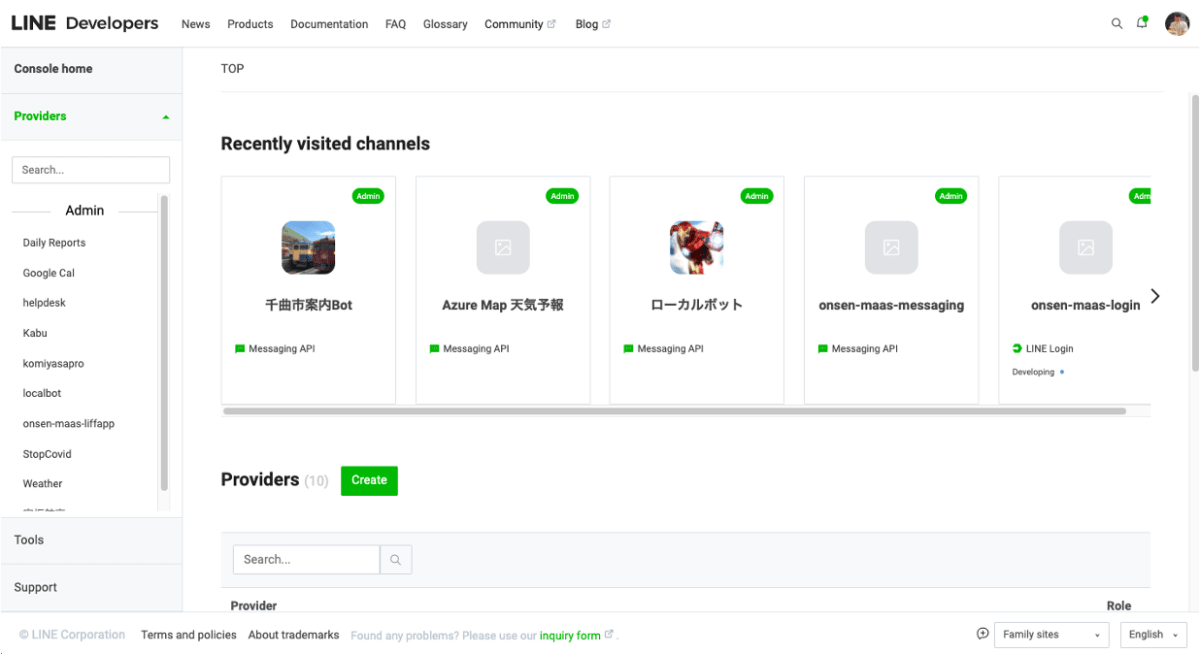1200x654 pixels.
Task: Open onsen-maas-messaging channel title
Action: point(891,305)
